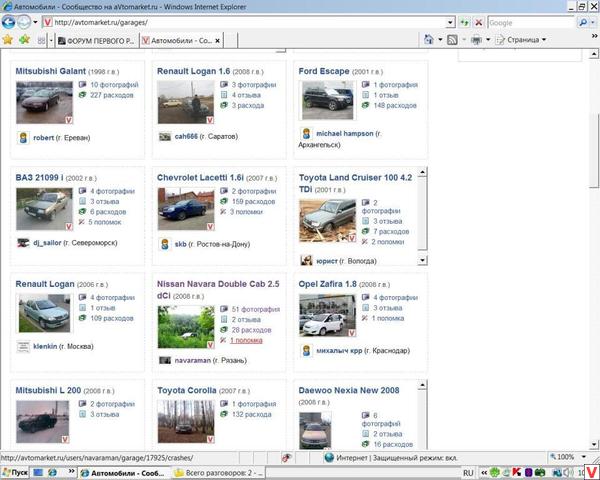The image size is (600, 480).
Task: Click the avatar beside михалыч крр
Action: pyautogui.click(x=306, y=351)
